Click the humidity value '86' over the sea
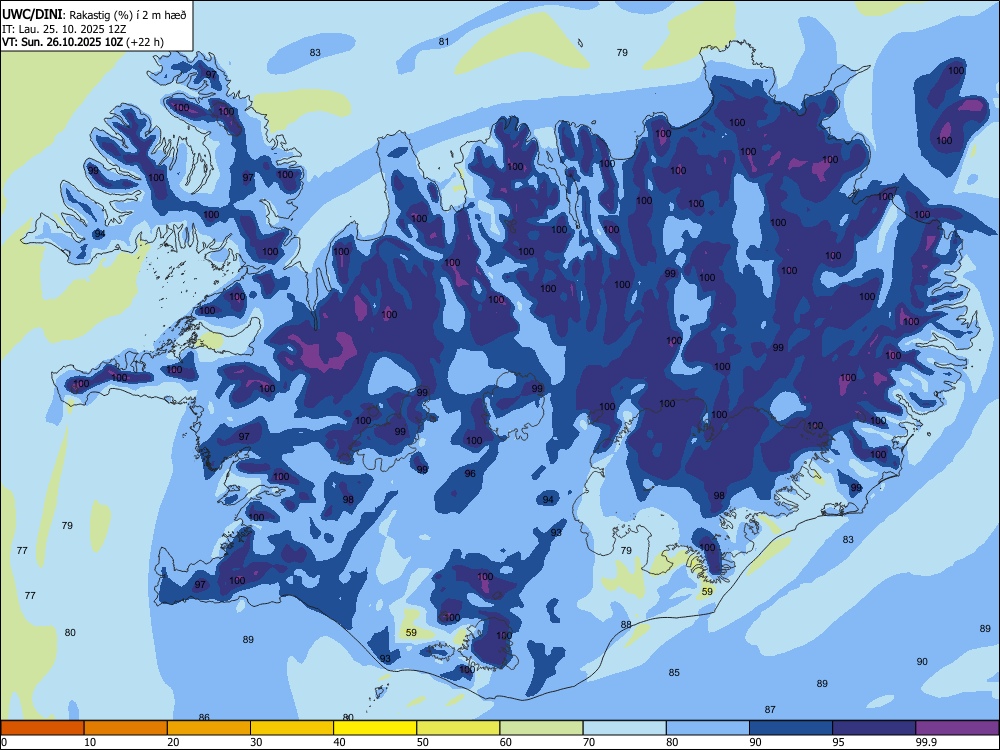 pos(204,717)
